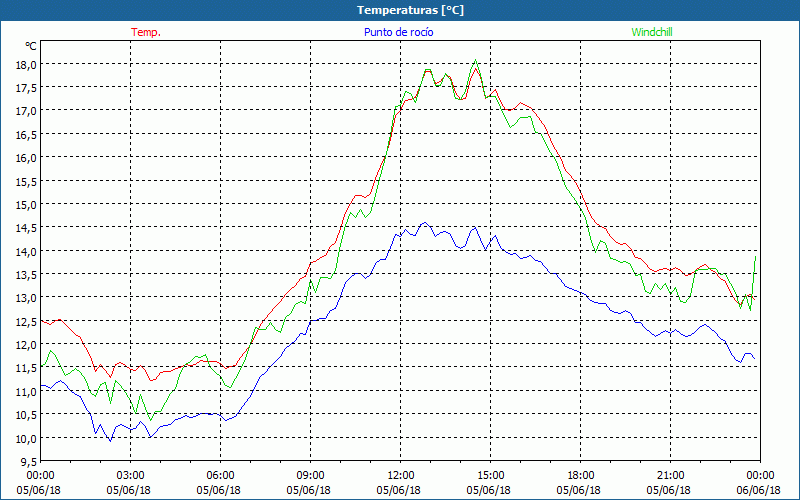Click the green Windchill peak near 14:30
The image size is (800, 500).
pyautogui.click(x=476, y=60)
